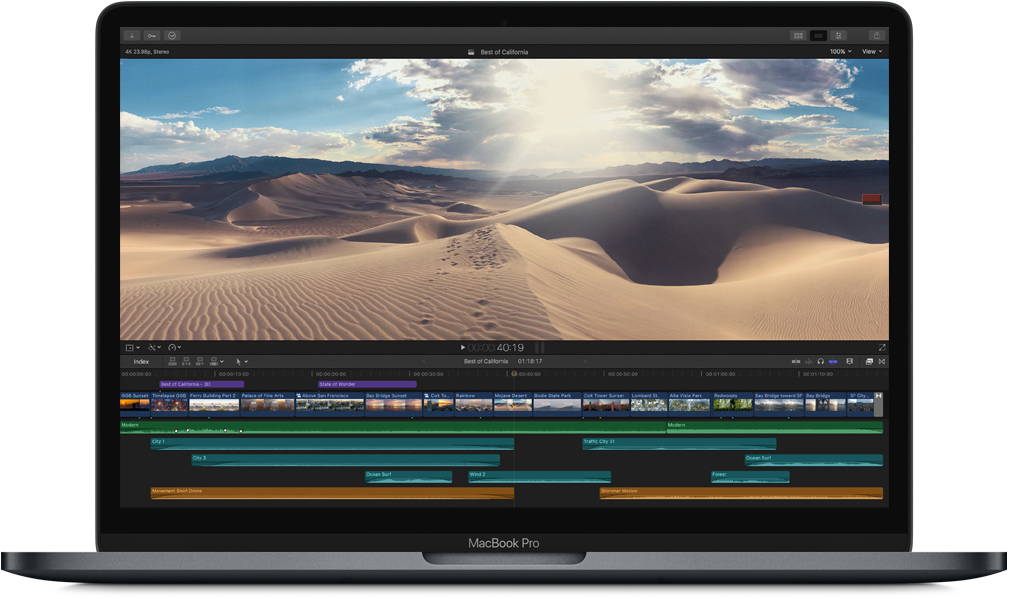Toggle headphones audio skimming
Viewport: 1009px width, 599px height.
[x=821, y=361]
